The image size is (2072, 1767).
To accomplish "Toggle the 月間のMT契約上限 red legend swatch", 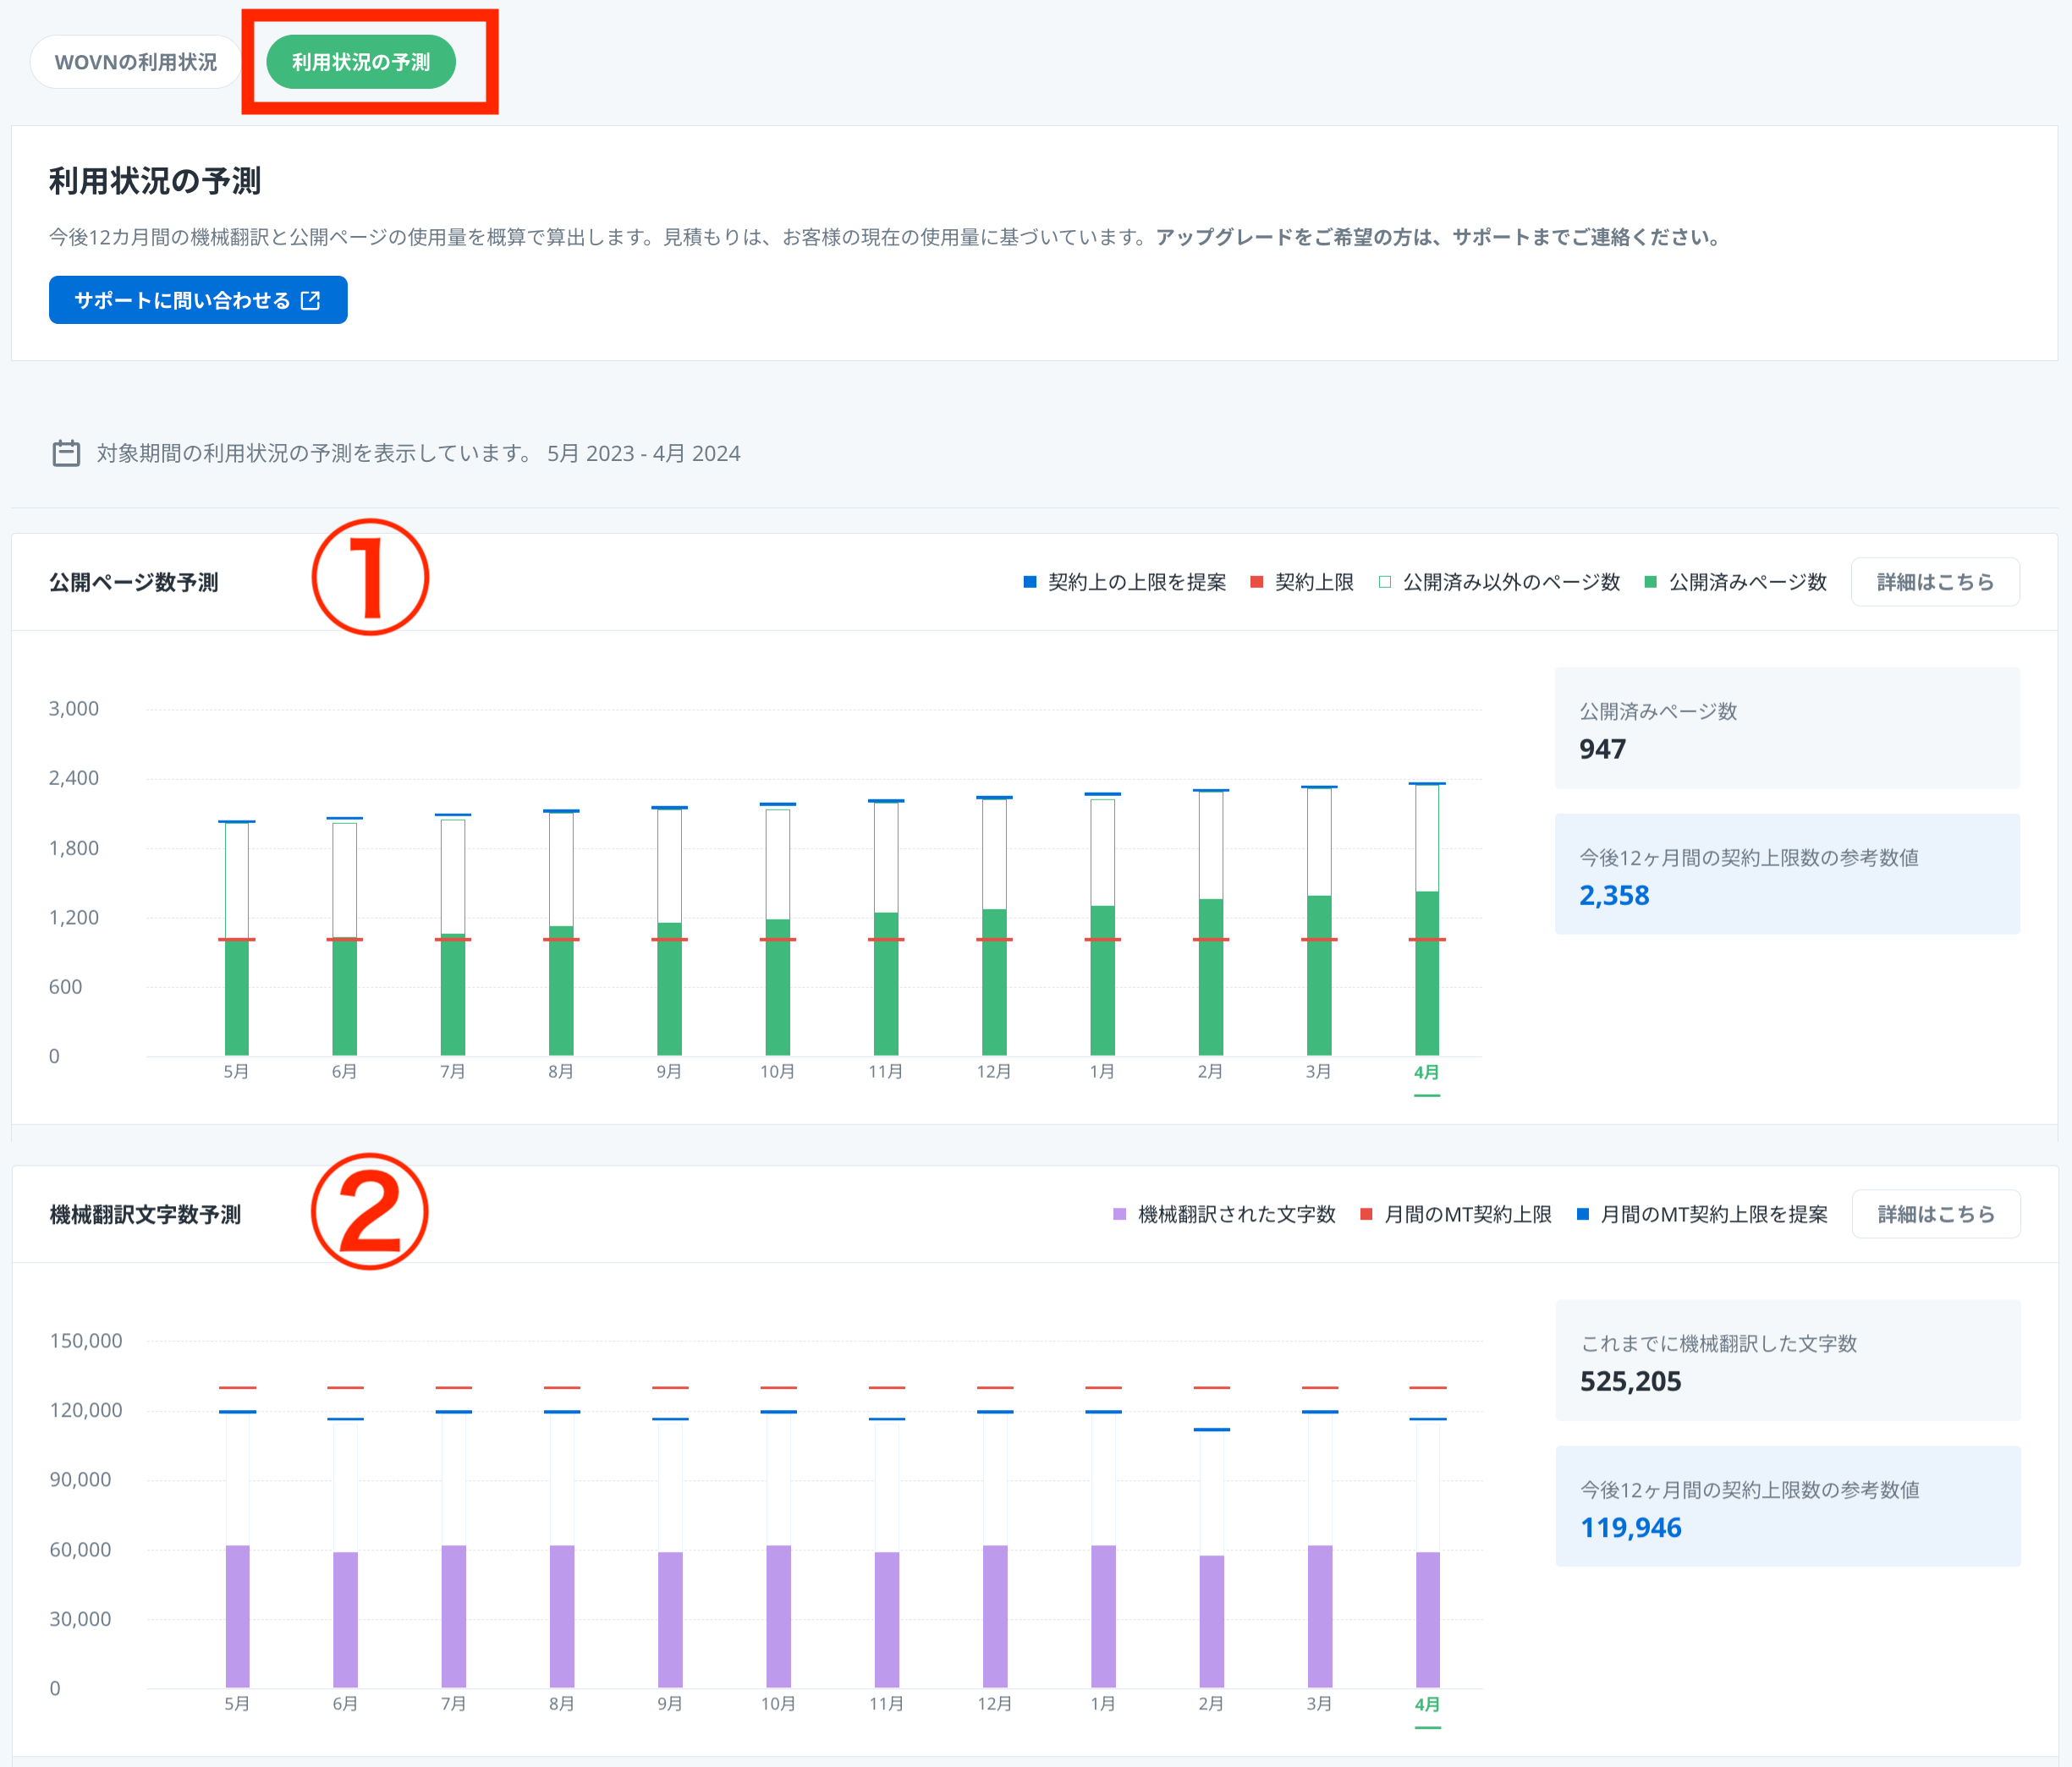I will coord(1366,1214).
